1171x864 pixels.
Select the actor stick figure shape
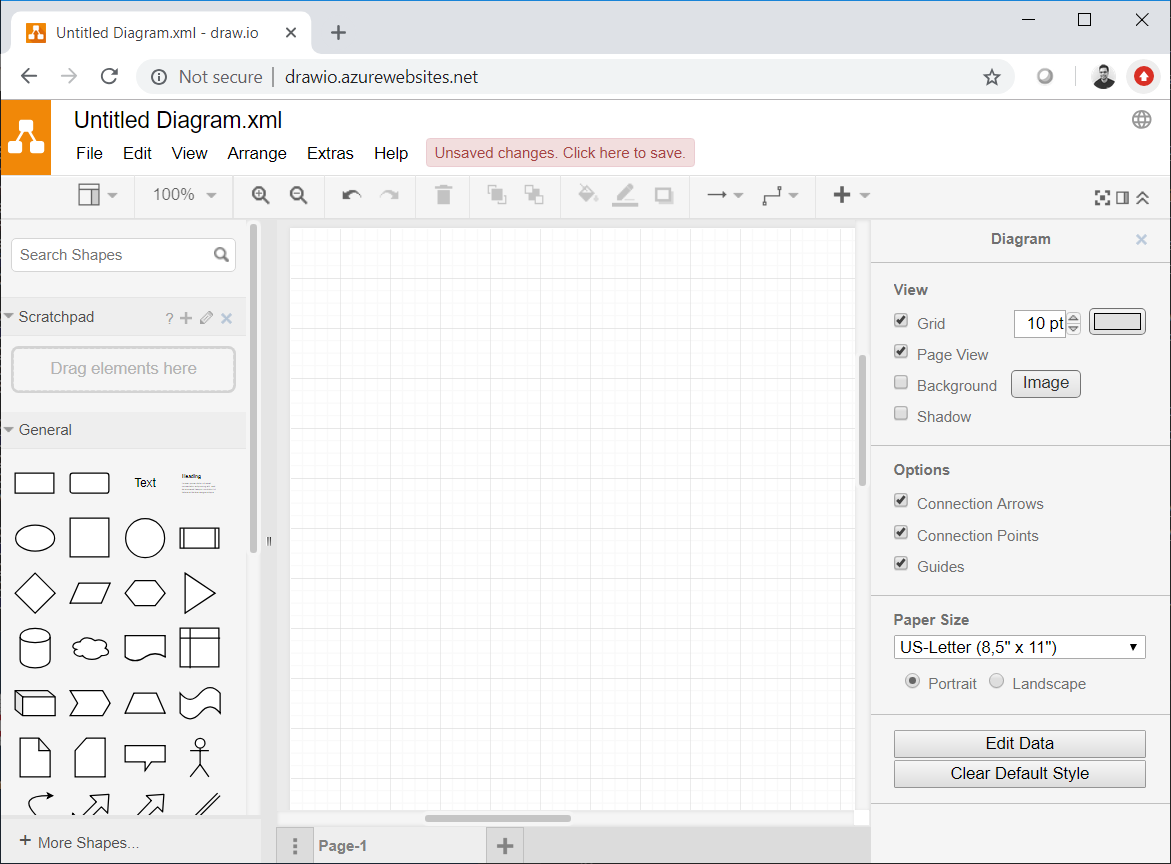coord(199,758)
